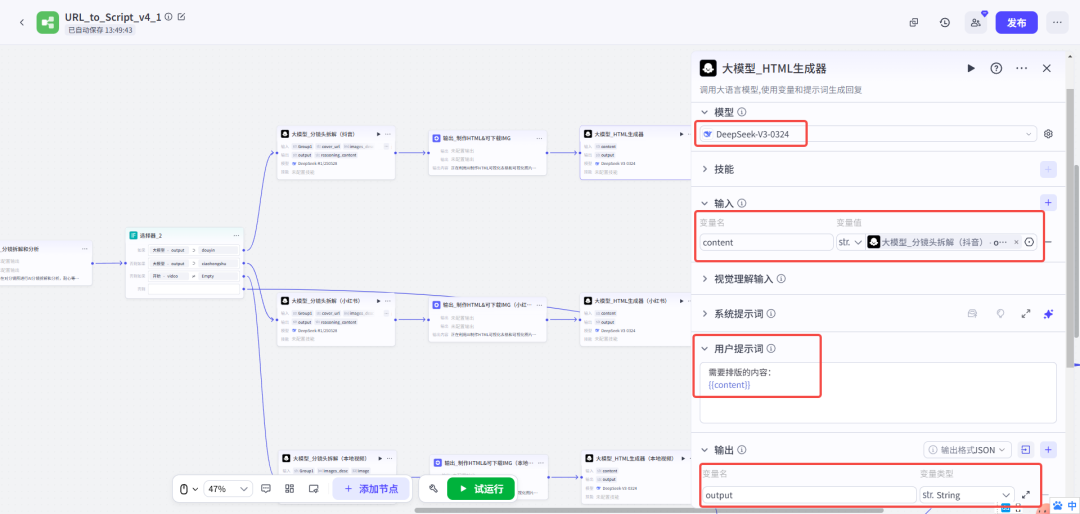Select the 大模型_分镜头拆解（本地视频） node

(x=337, y=475)
